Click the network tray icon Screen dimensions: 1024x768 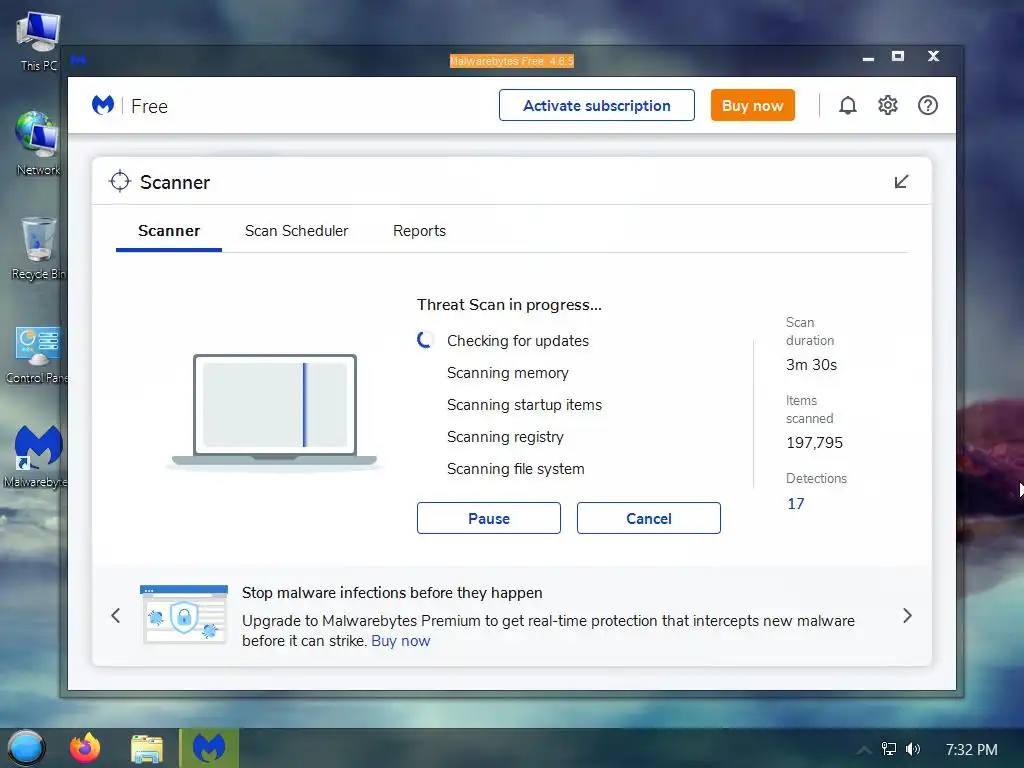click(888, 748)
